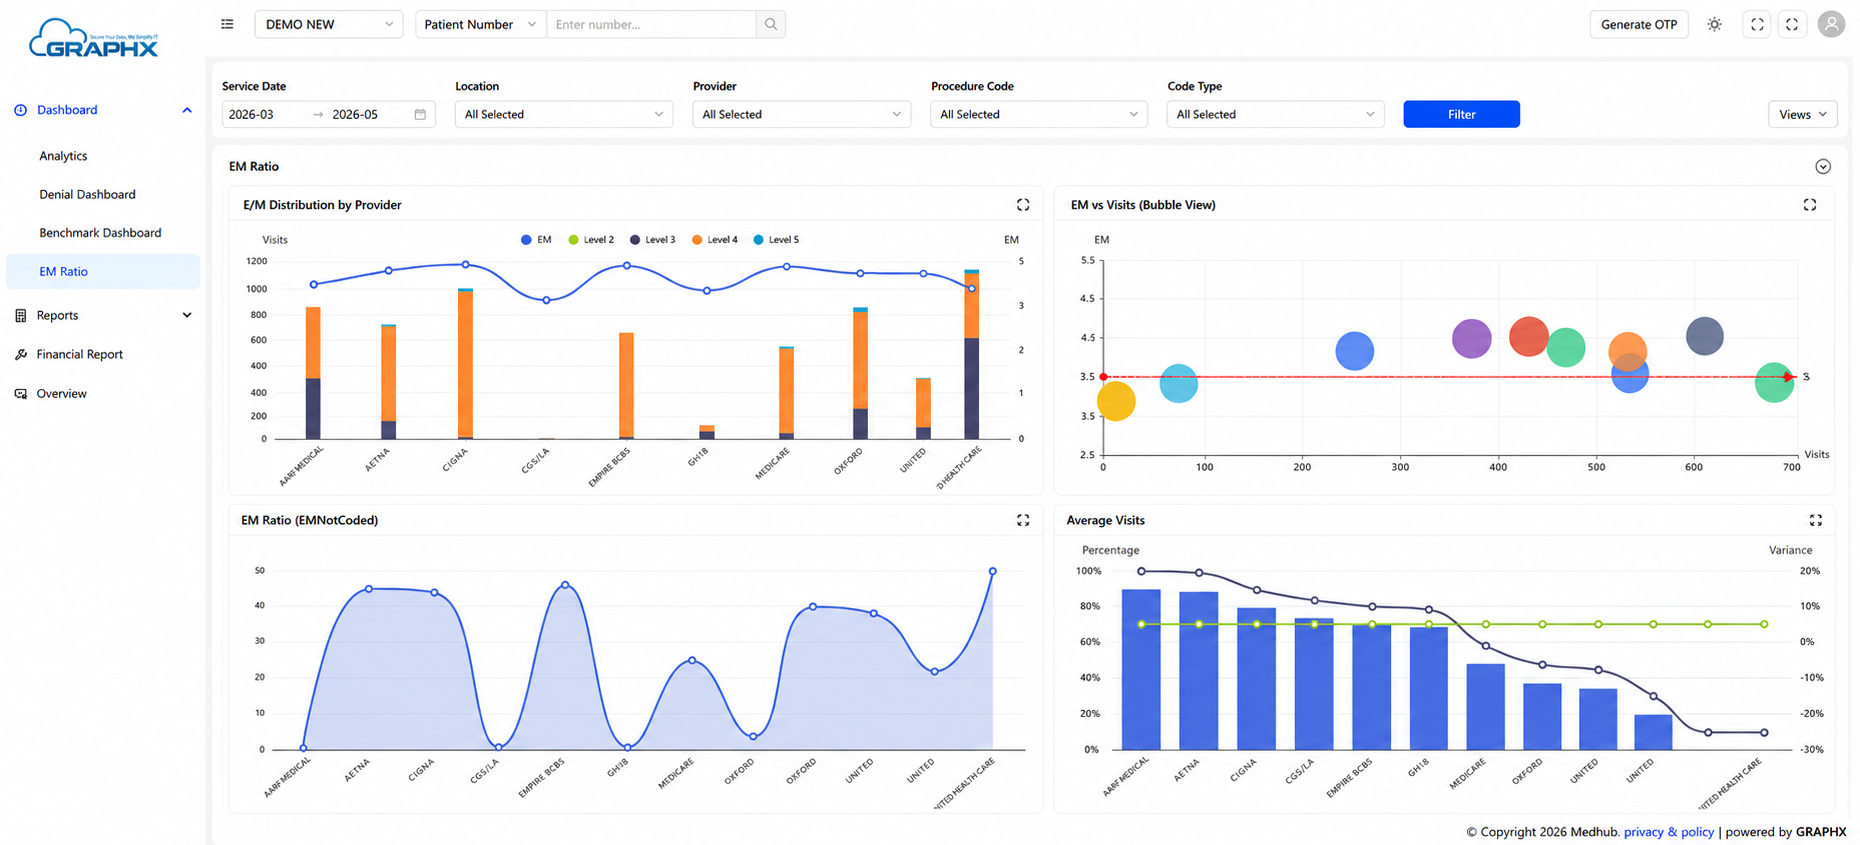
Task: Collapse the EM Ratio section circle arrow
Action: [x=1823, y=167]
